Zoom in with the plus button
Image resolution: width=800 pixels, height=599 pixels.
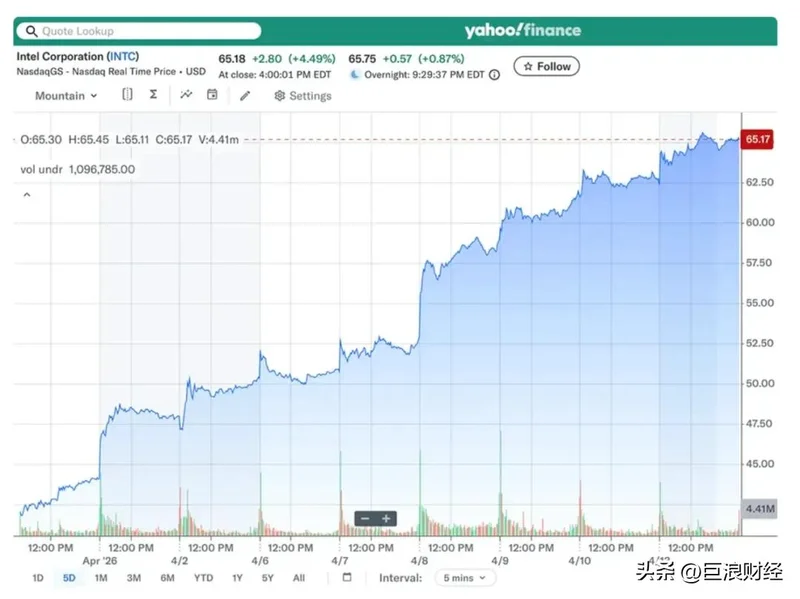[386, 519]
